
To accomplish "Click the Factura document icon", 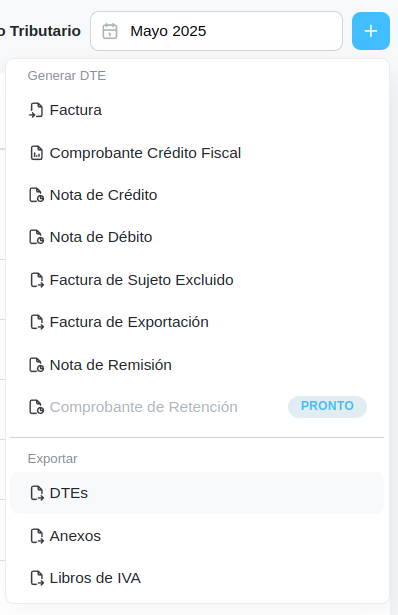I will tap(36, 110).
